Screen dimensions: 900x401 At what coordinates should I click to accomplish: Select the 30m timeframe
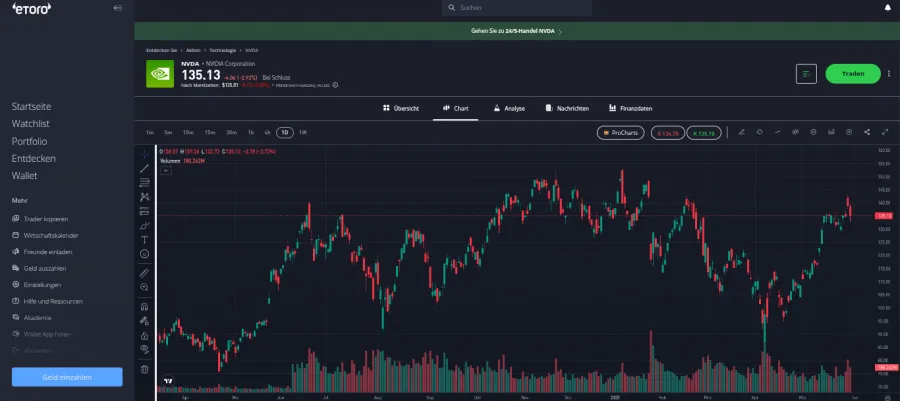[x=231, y=133]
